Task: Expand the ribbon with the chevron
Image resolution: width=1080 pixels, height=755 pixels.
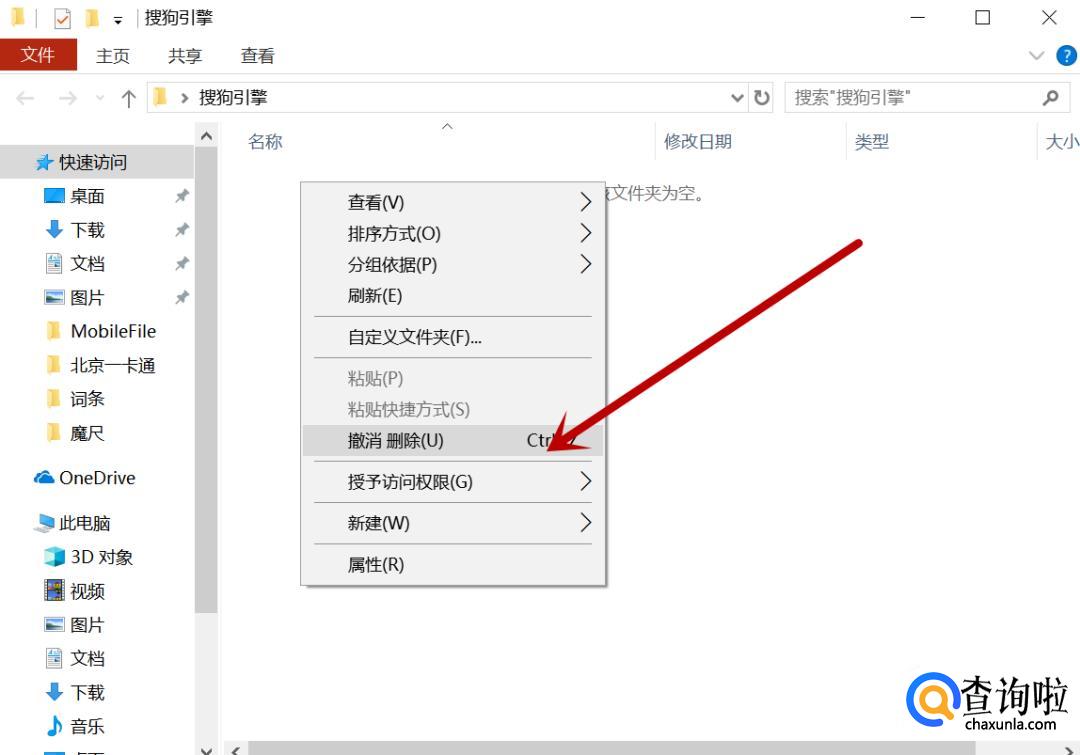Action: point(1036,56)
